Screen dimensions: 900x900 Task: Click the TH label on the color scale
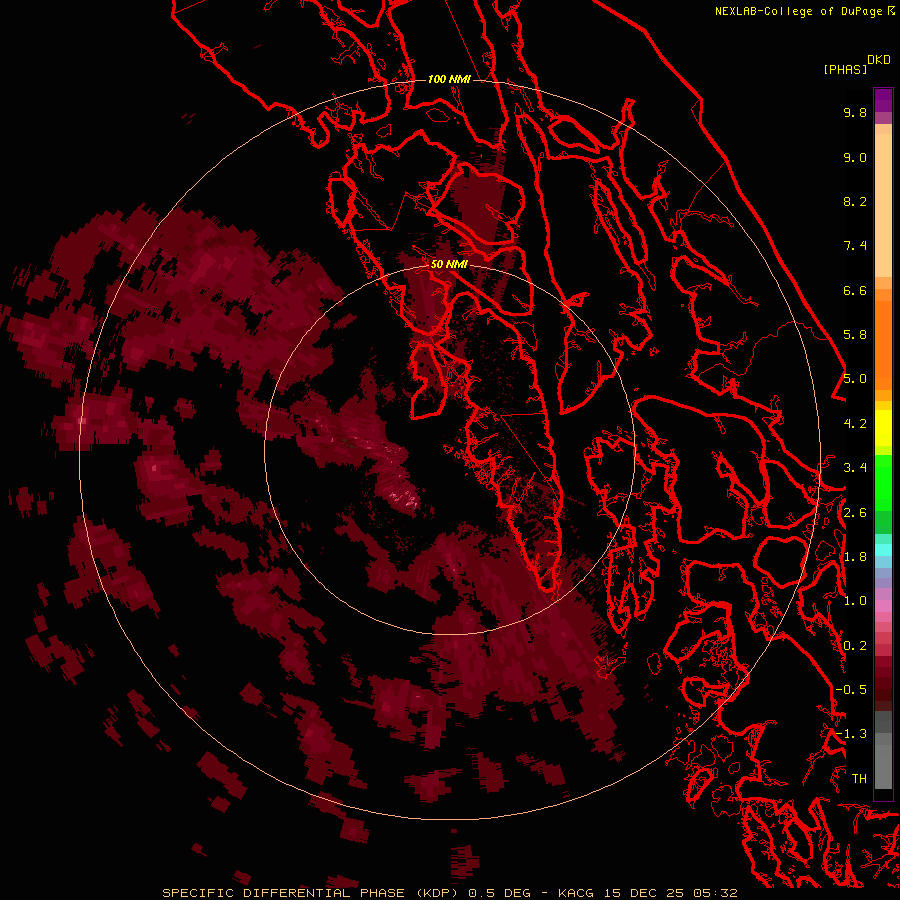click(859, 779)
